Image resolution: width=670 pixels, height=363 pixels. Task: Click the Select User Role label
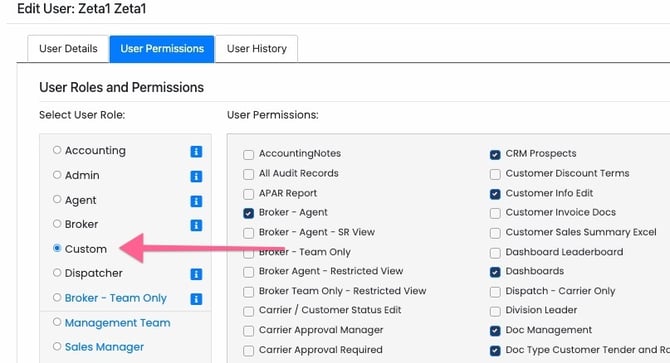(82, 115)
